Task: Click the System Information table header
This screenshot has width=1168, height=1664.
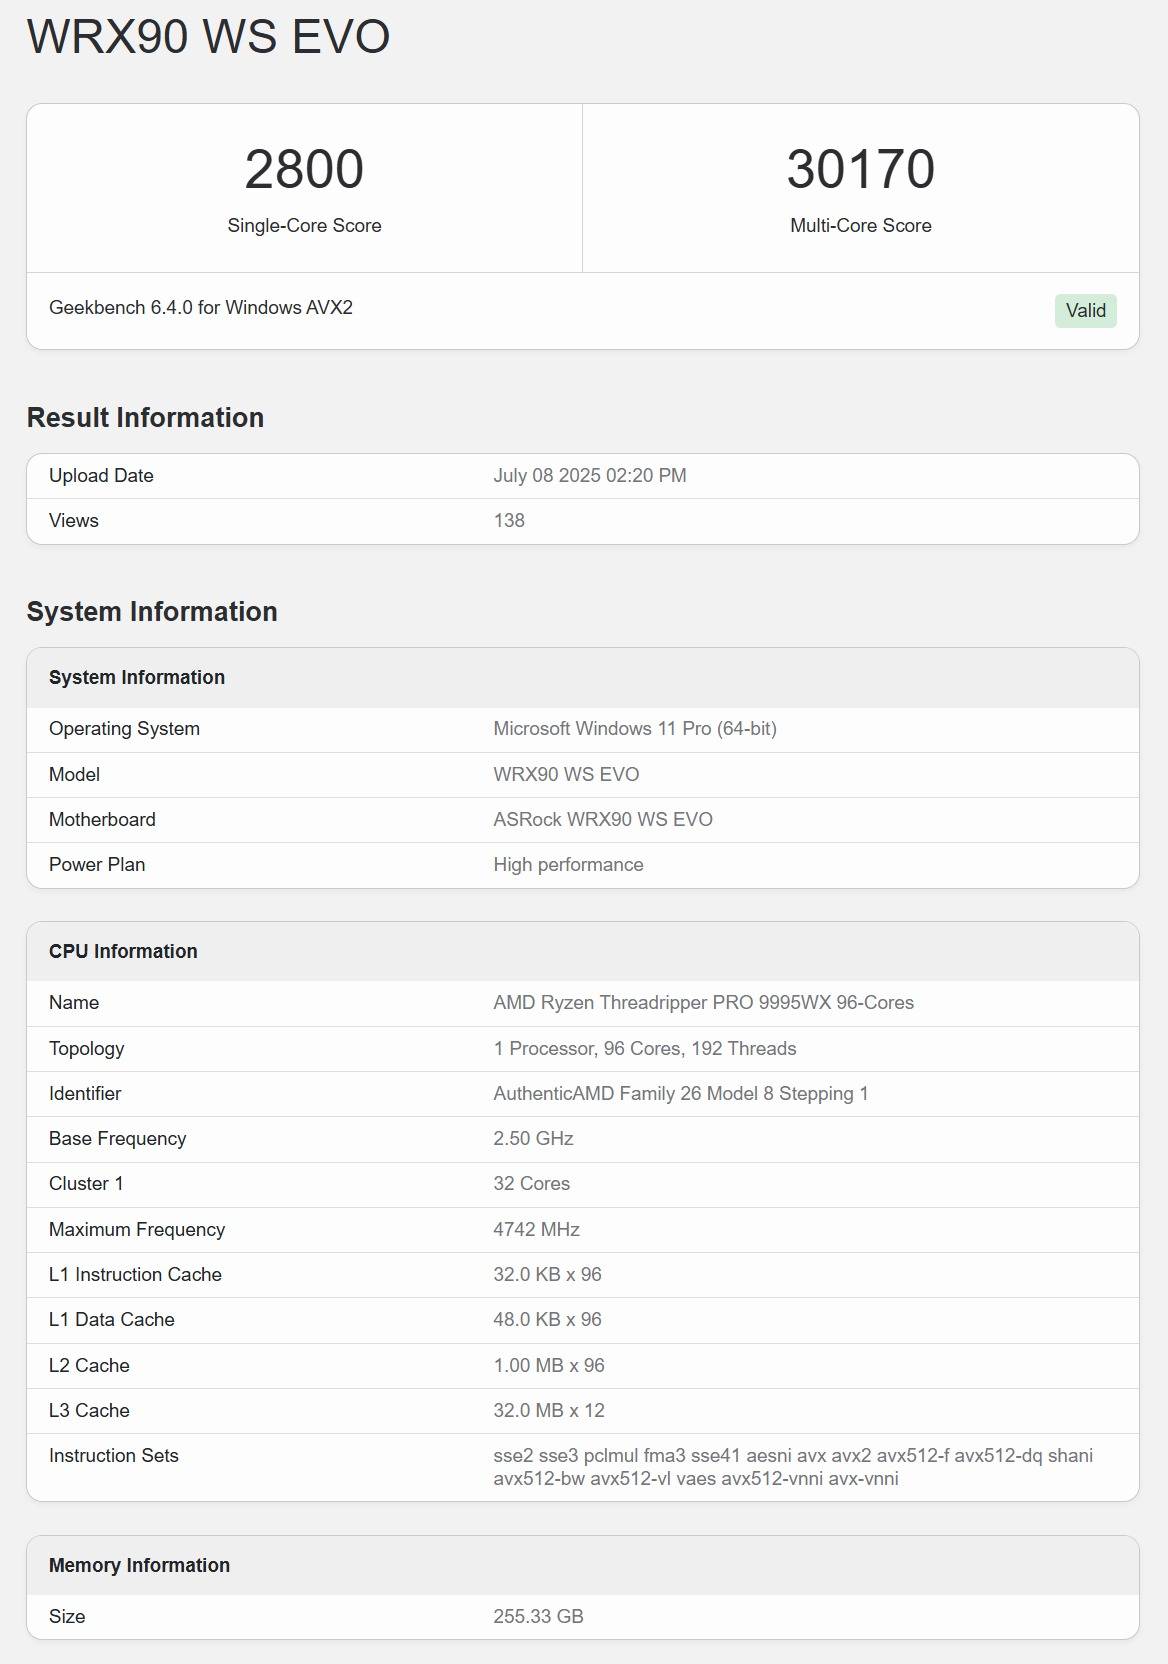Action: pyautogui.click(x=137, y=678)
